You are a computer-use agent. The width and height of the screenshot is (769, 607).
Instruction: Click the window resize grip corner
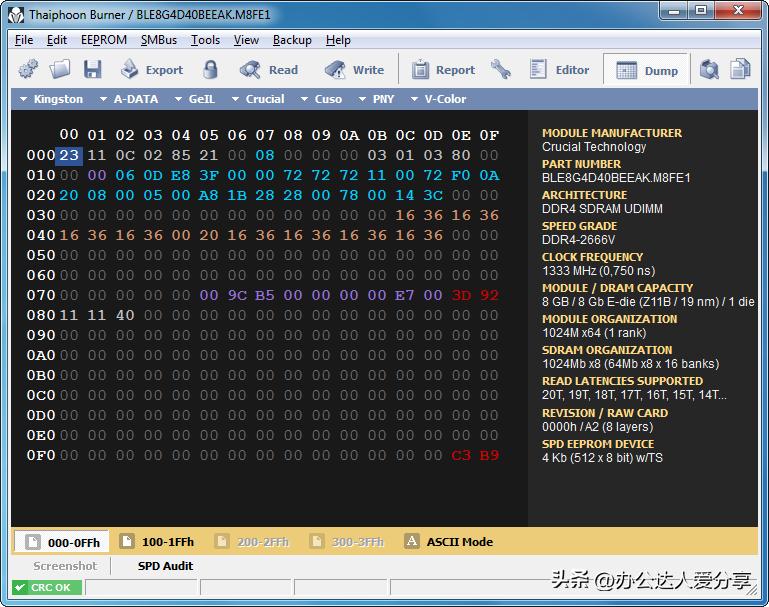pyautogui.click(x=752, y=590)
